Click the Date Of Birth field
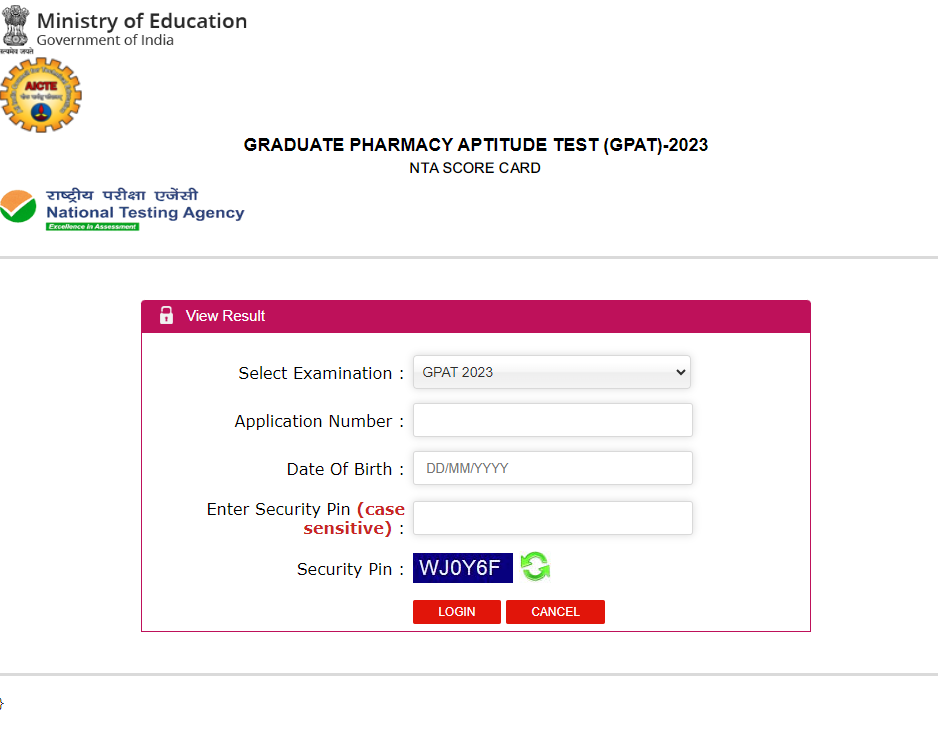Screen dimensions: 938x734 552,468
